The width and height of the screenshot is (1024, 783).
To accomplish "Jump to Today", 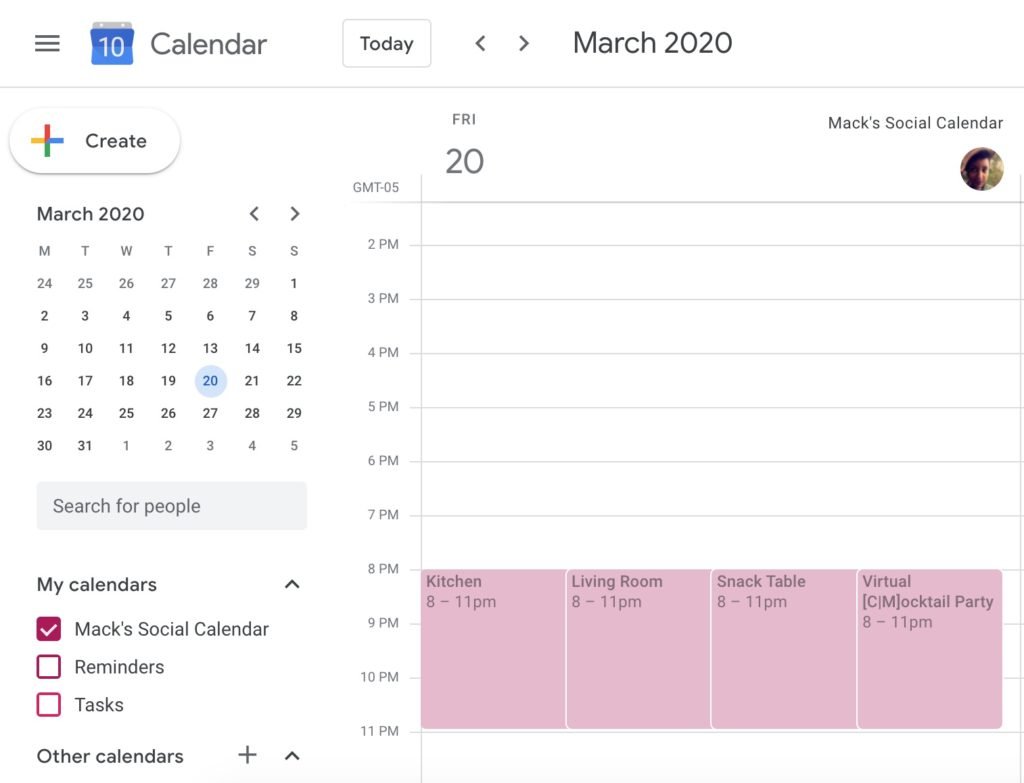I will click(387, 44).
